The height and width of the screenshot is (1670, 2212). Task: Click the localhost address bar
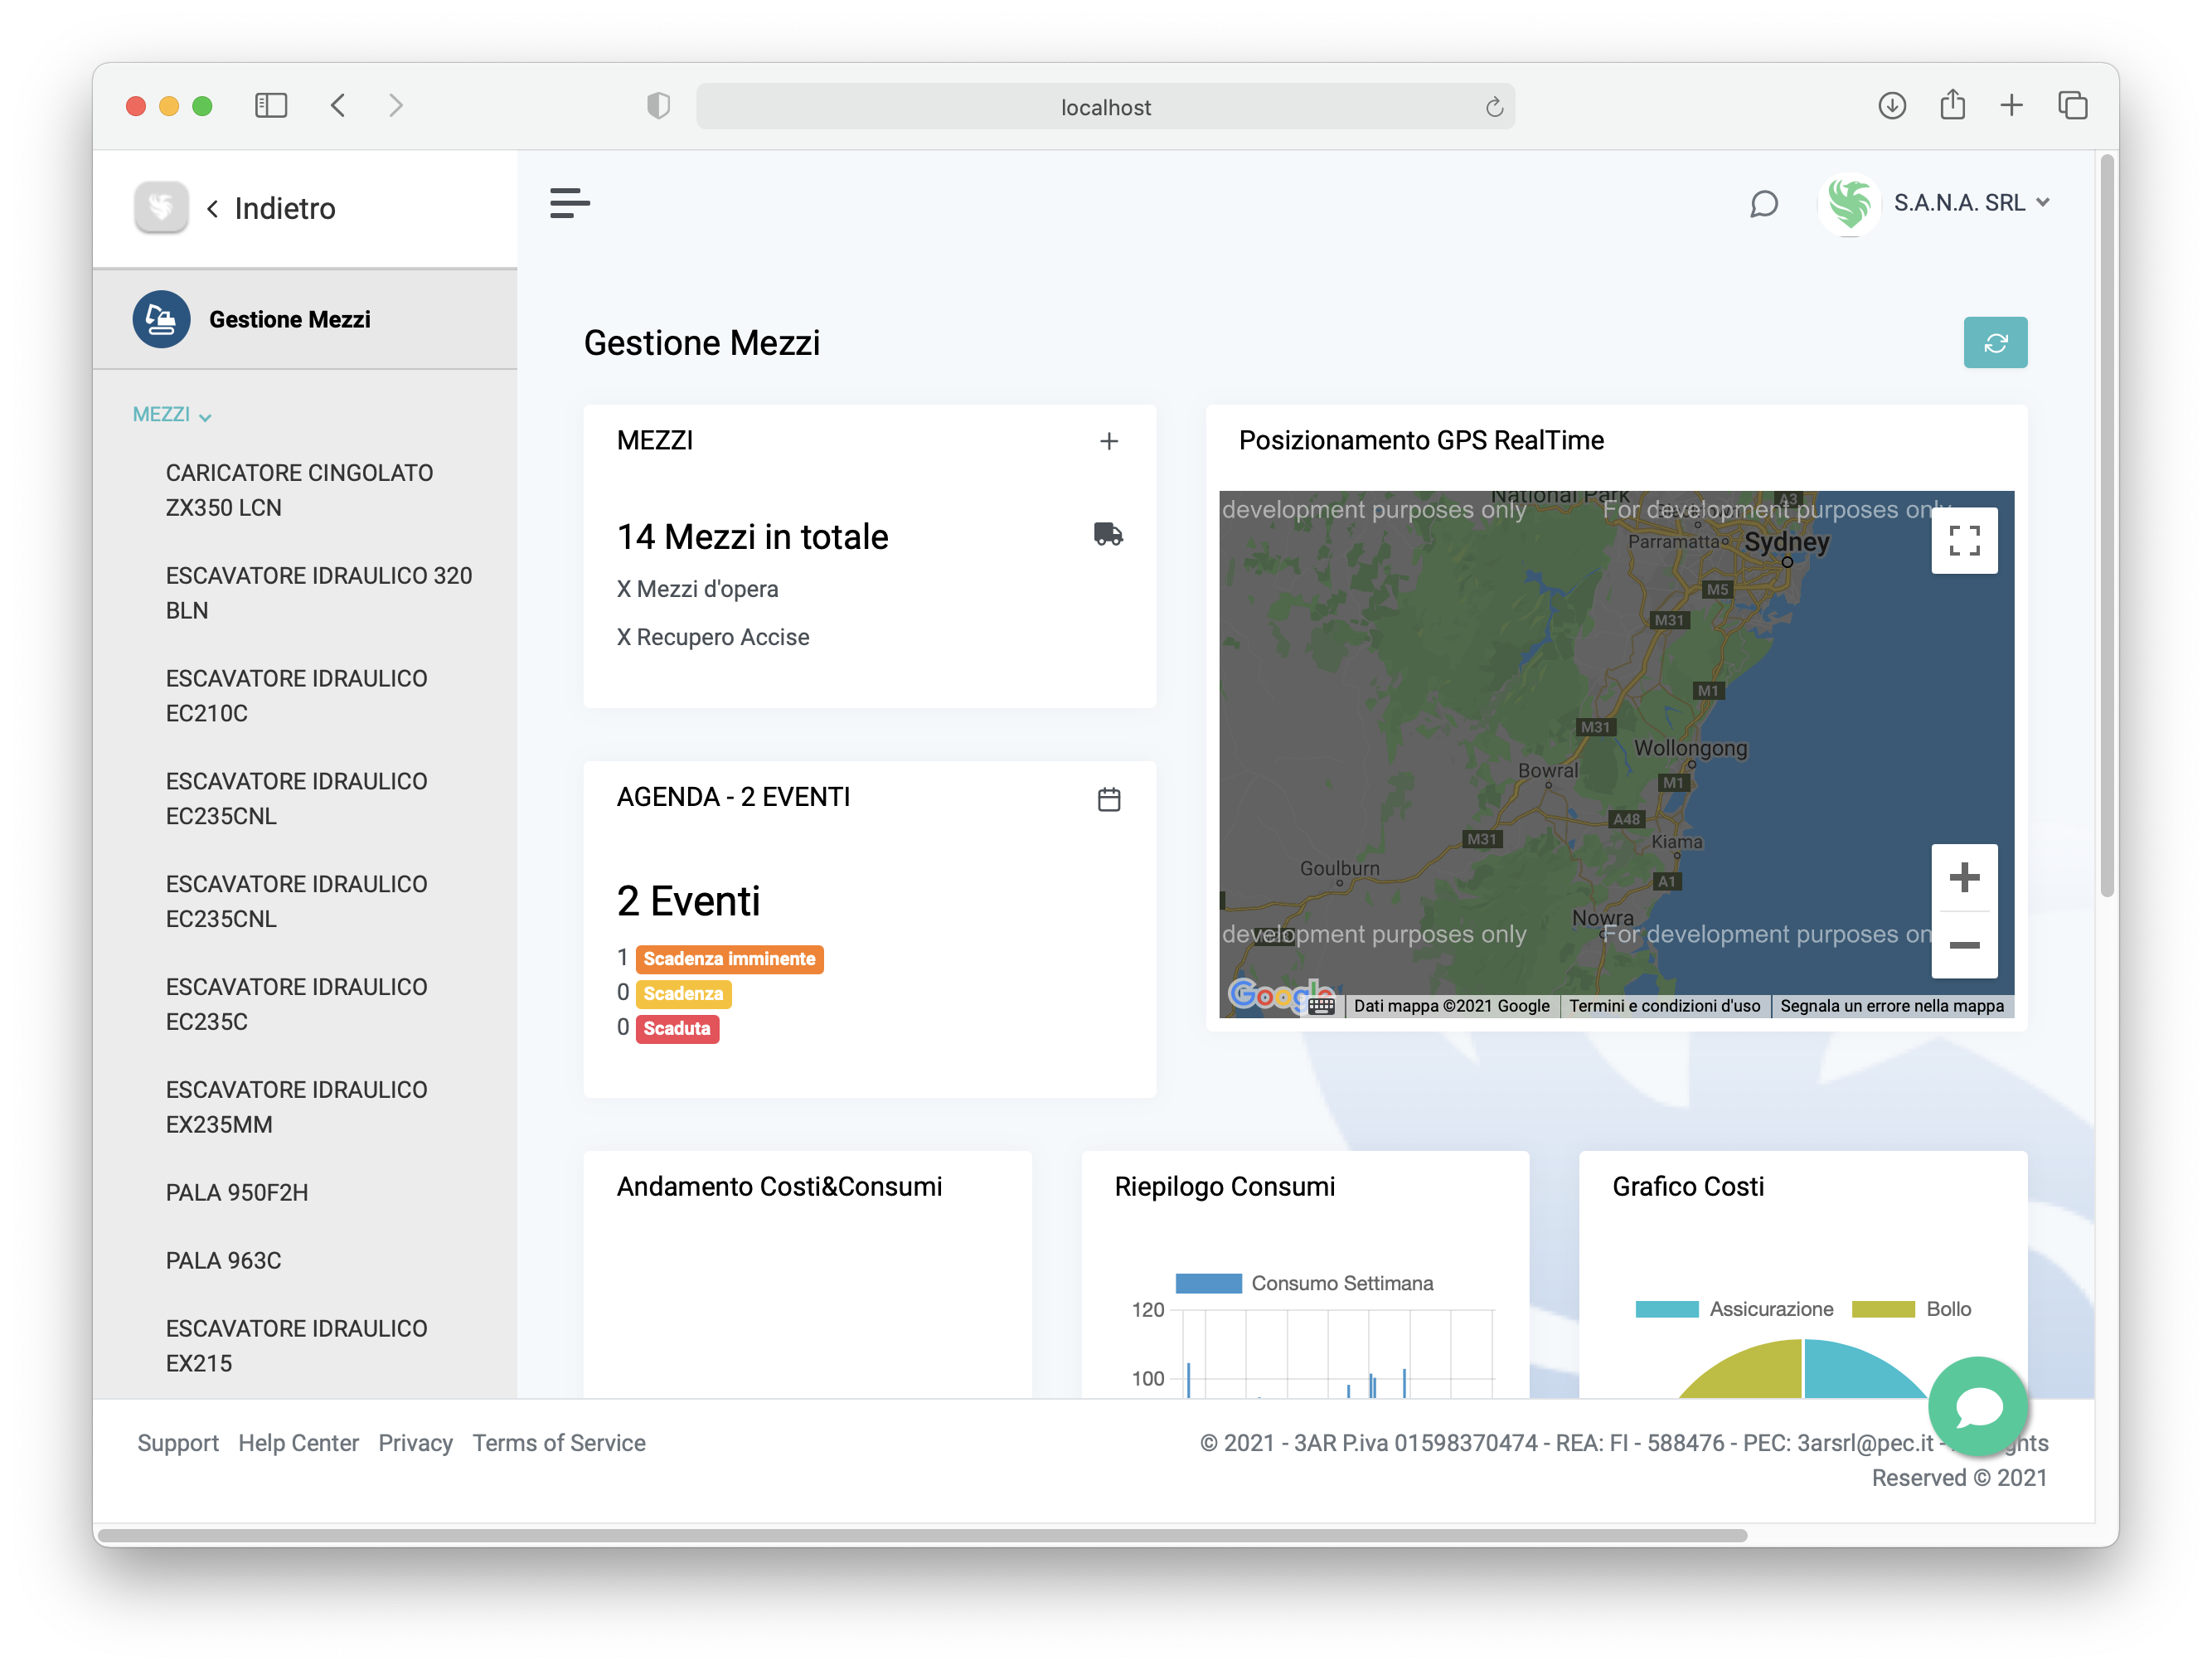click(1105, 107)
